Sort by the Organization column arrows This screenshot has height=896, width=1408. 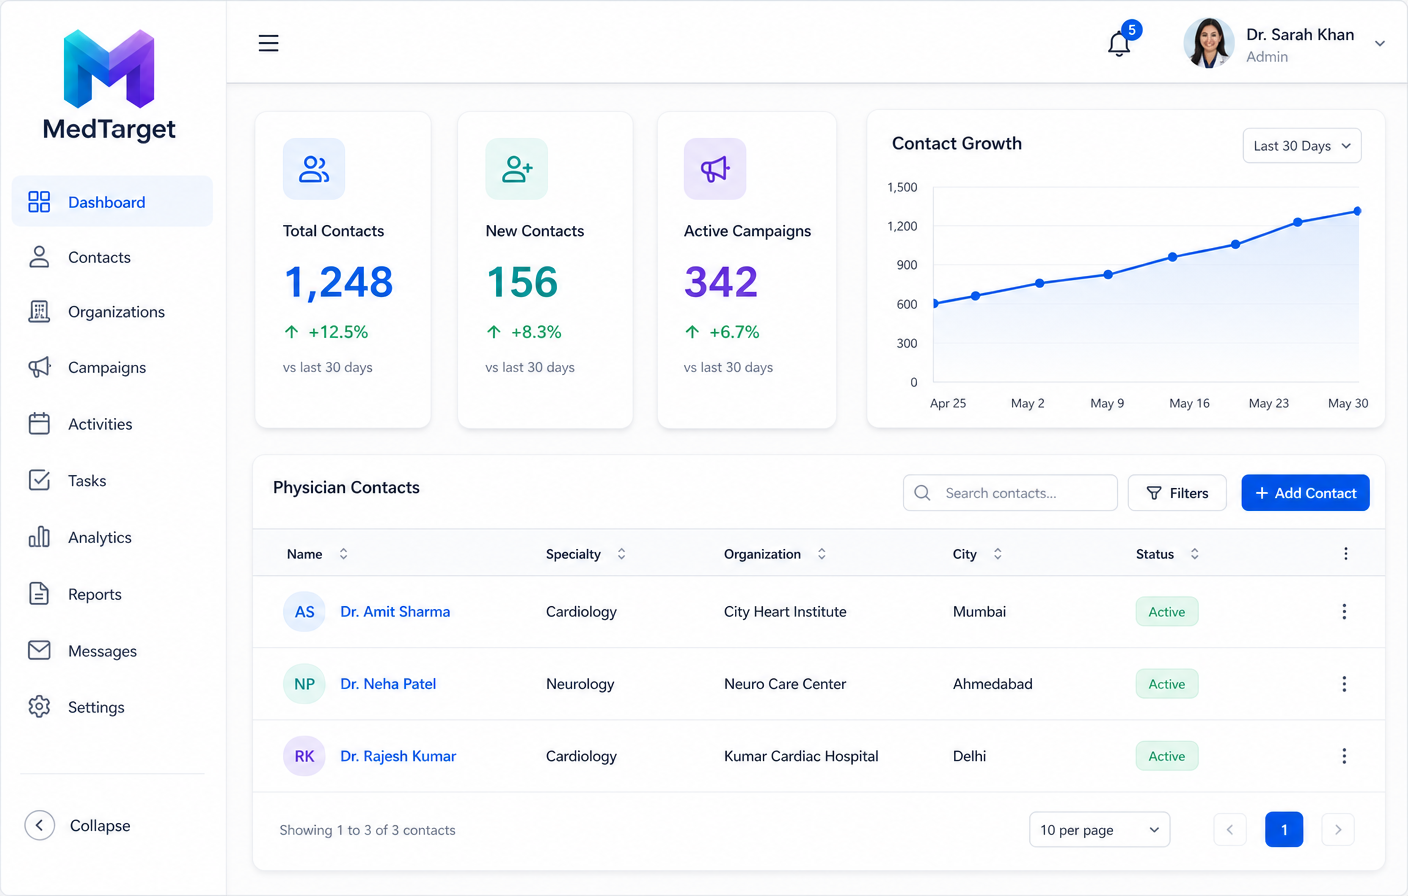click(821, 554)
